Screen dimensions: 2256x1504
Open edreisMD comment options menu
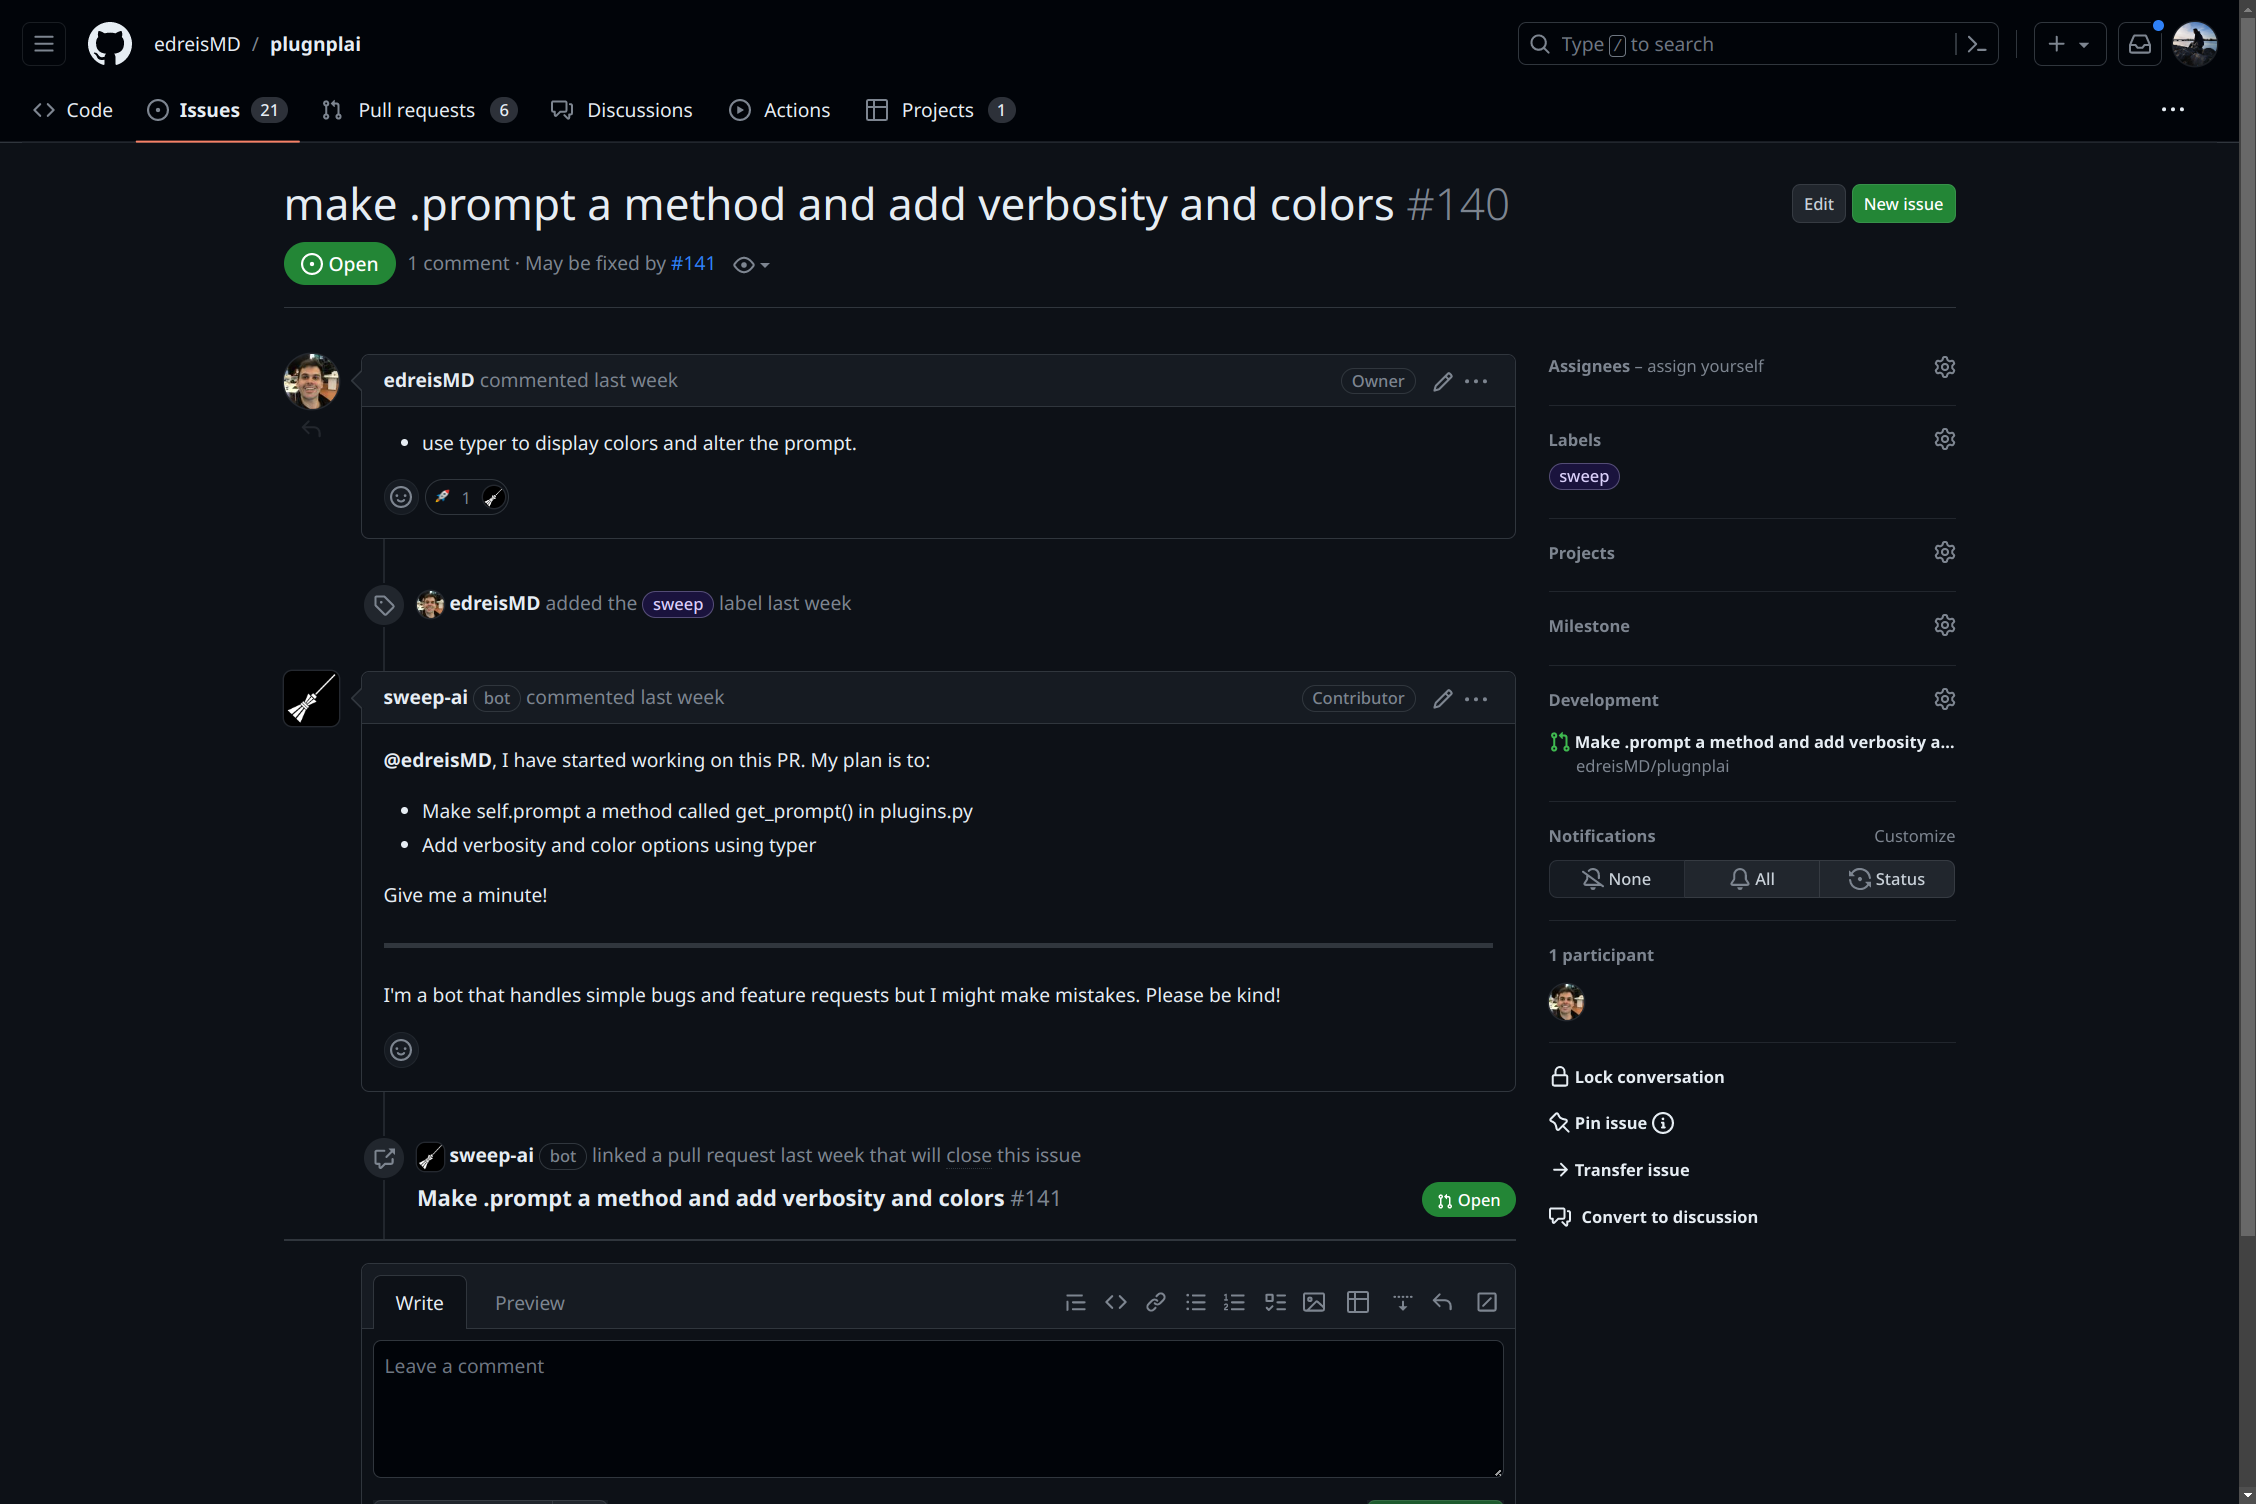click(1476, 381)
